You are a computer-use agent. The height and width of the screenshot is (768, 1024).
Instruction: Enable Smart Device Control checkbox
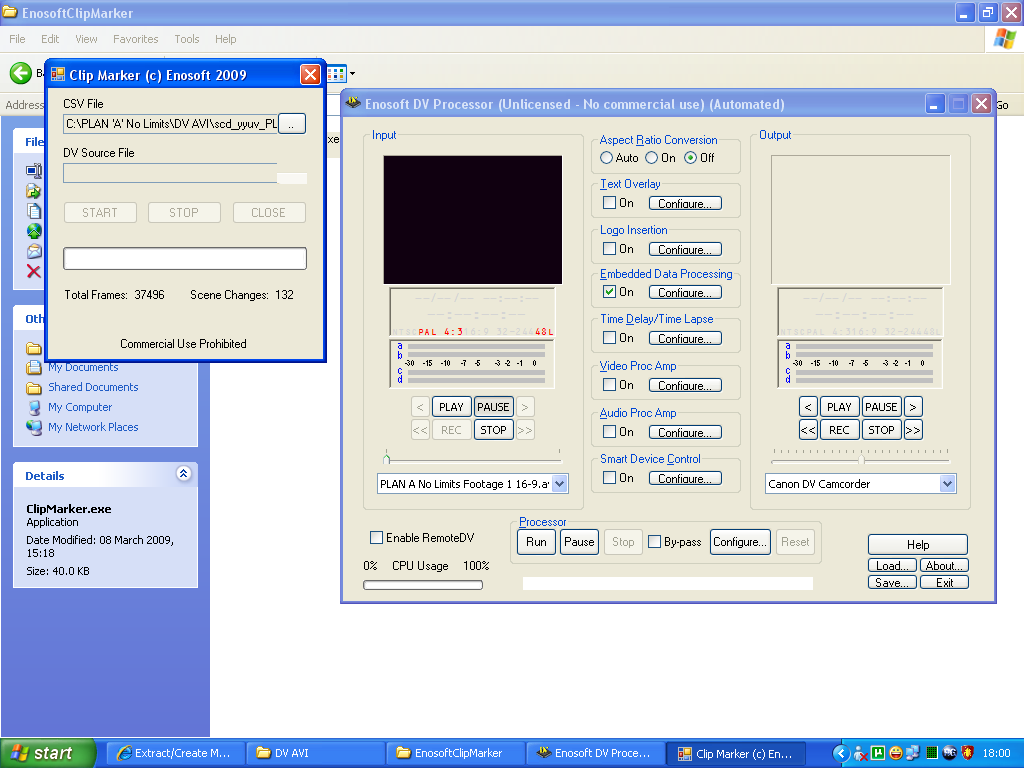(609, 478)
